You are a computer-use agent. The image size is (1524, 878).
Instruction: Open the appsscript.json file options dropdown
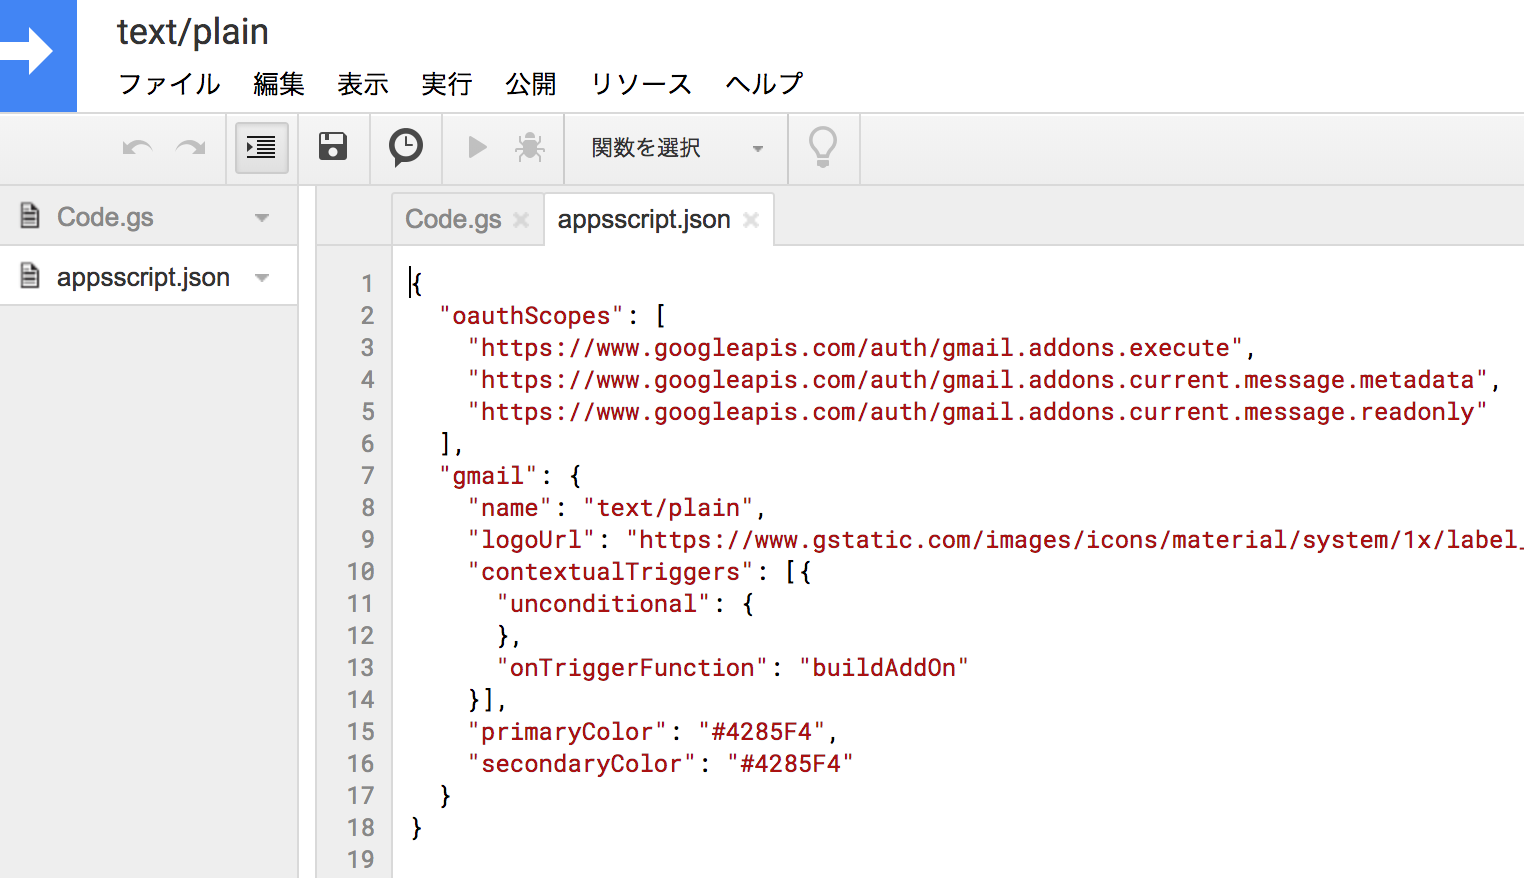262,276
